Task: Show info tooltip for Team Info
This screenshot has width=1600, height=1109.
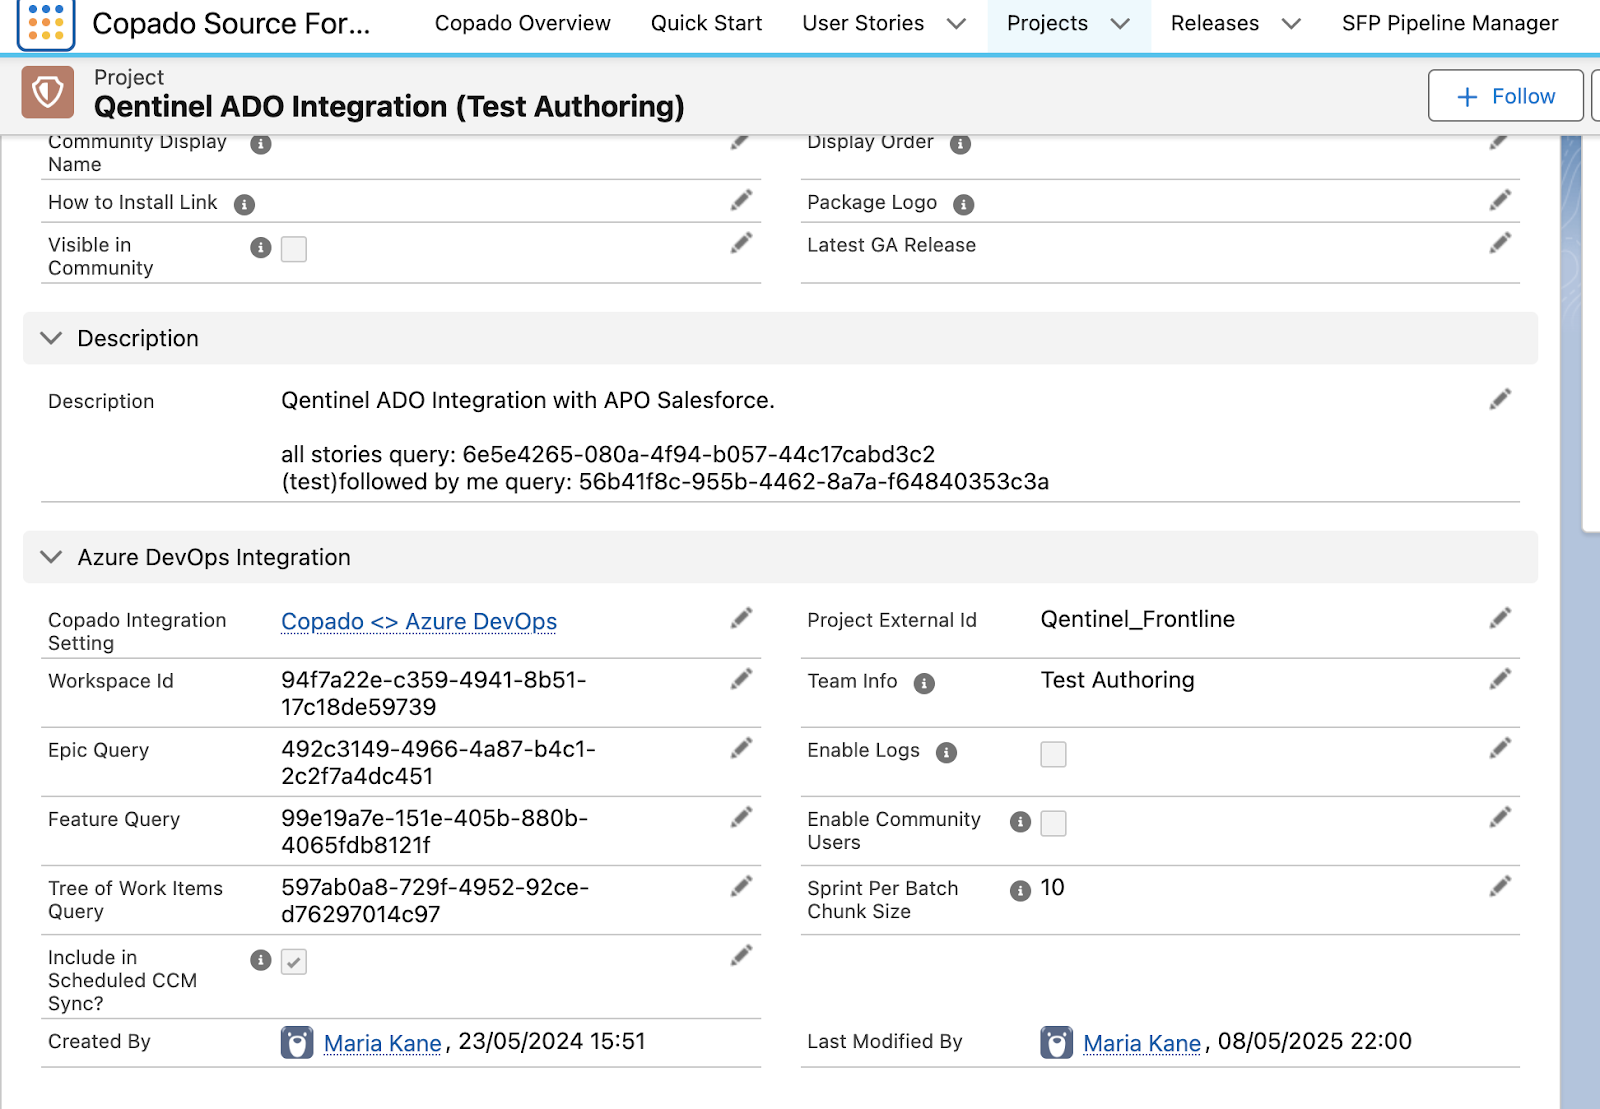Action: coord(924,683)
